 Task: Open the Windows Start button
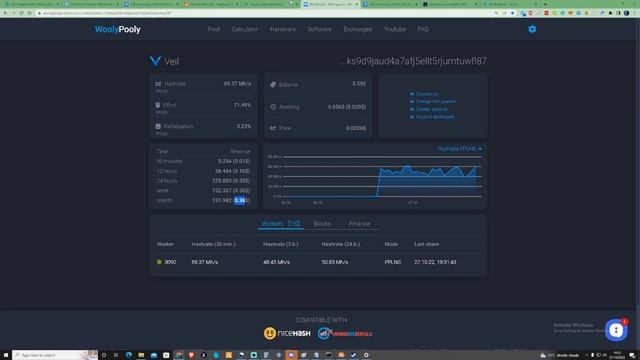pyautogui.click(x=5, y=355)
